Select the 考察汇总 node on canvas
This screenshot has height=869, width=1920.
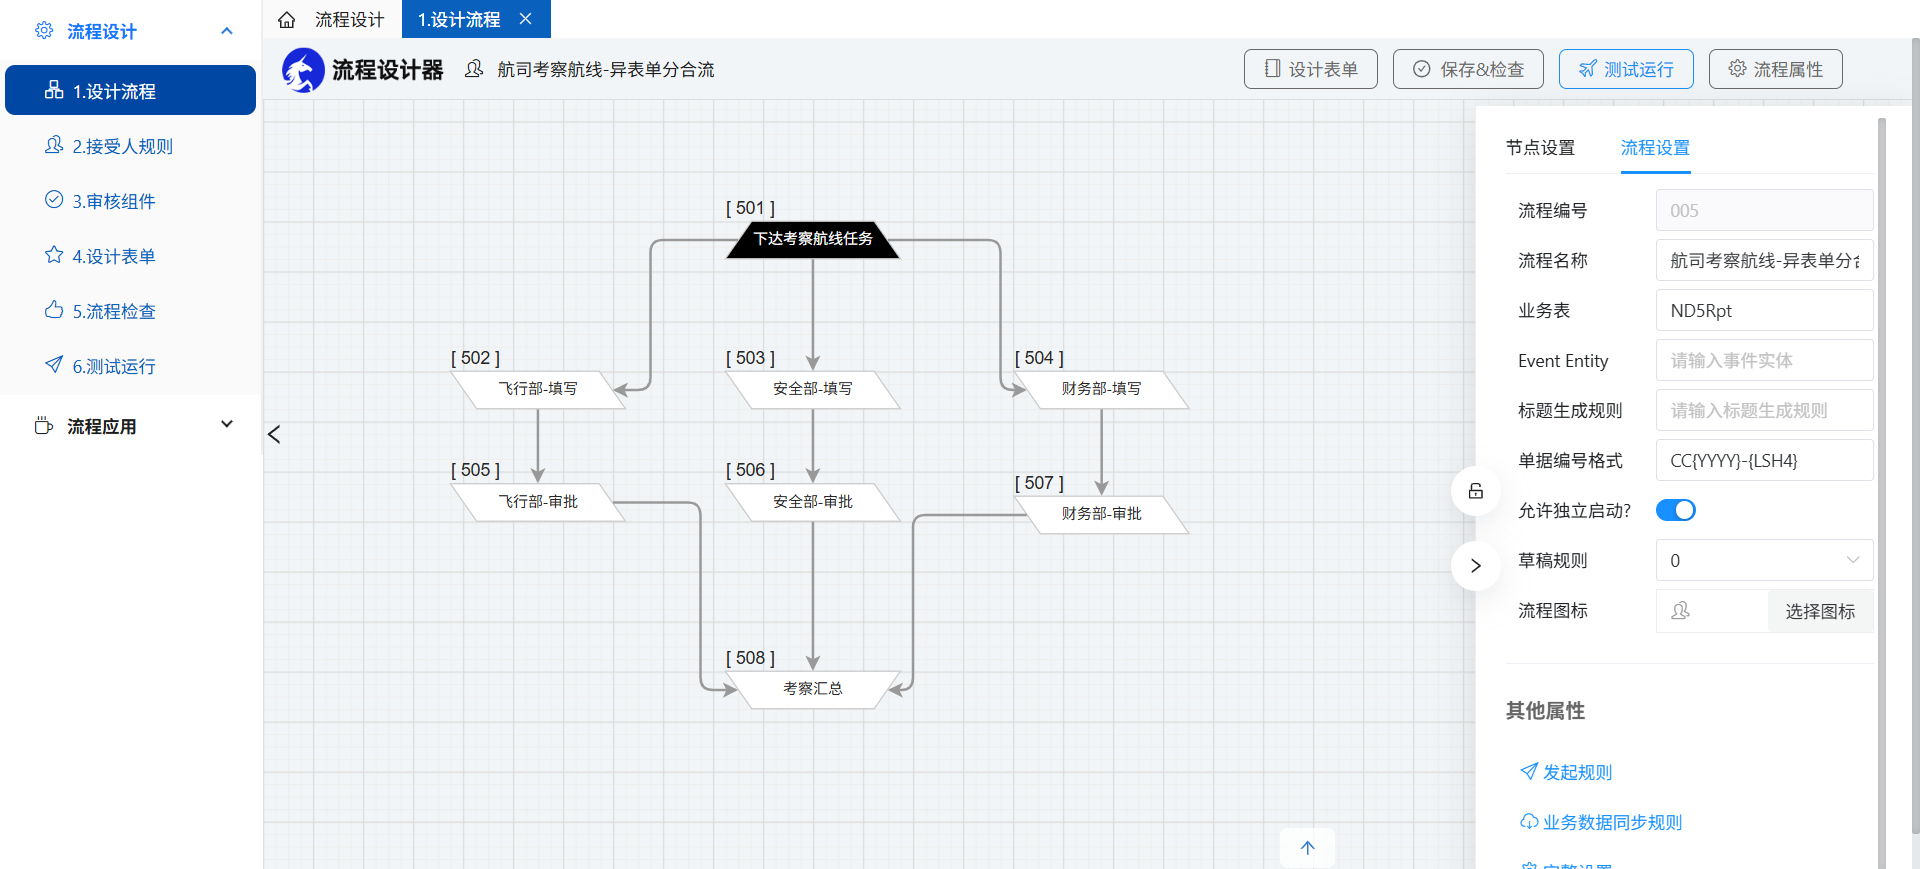(x=813, y=689)
